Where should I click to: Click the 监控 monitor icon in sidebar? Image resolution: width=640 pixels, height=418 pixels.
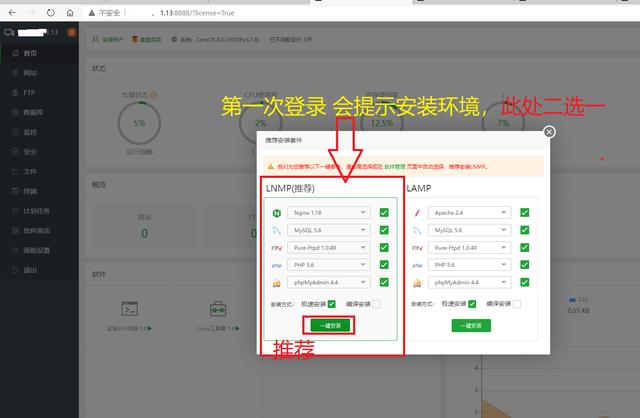click(16, 132)
